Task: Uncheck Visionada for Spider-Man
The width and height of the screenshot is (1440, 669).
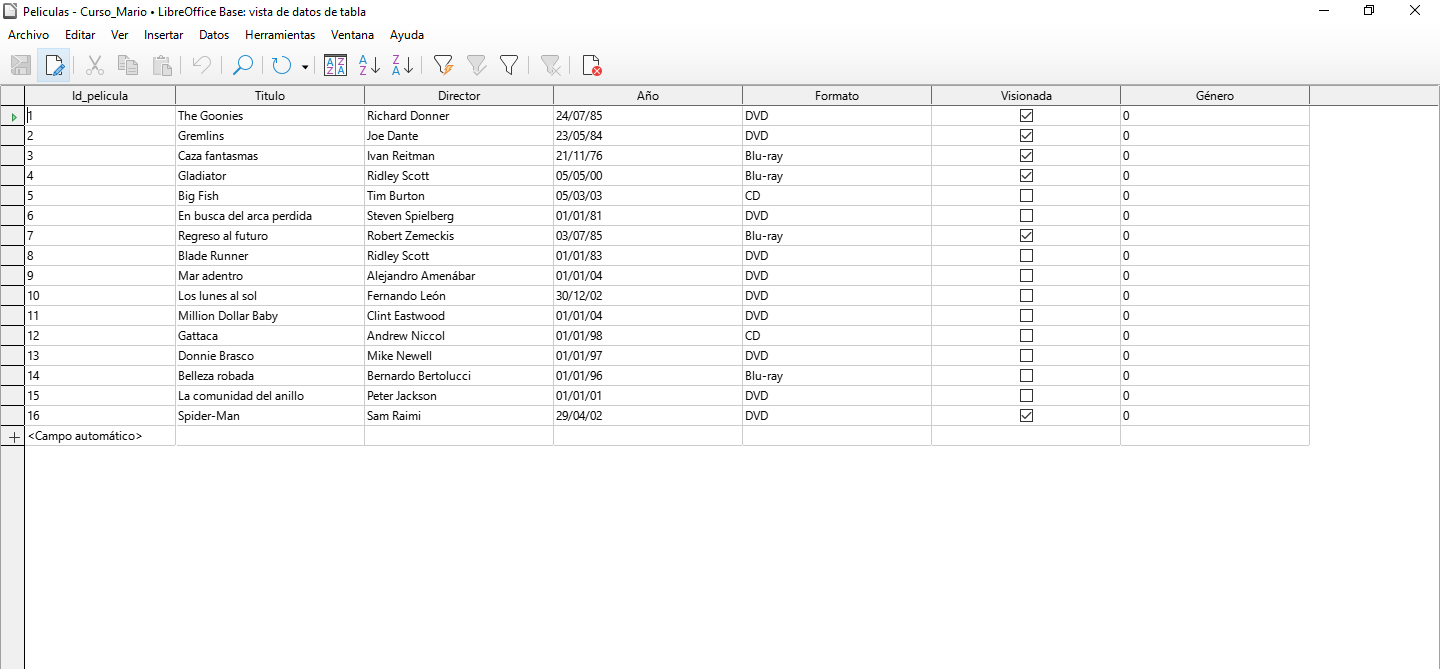Action: tap(1026, 416)
